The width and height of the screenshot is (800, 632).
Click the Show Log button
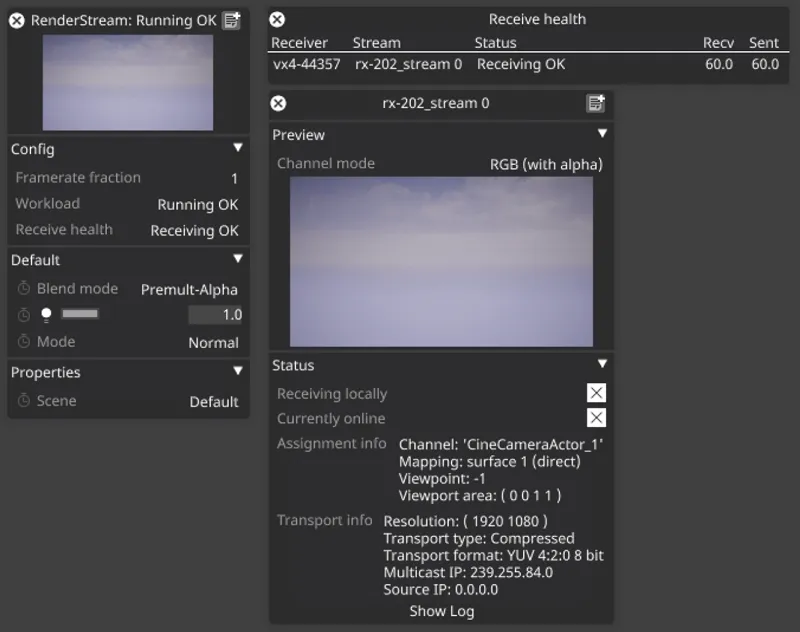pyautogui.click(x=441, y=611)
